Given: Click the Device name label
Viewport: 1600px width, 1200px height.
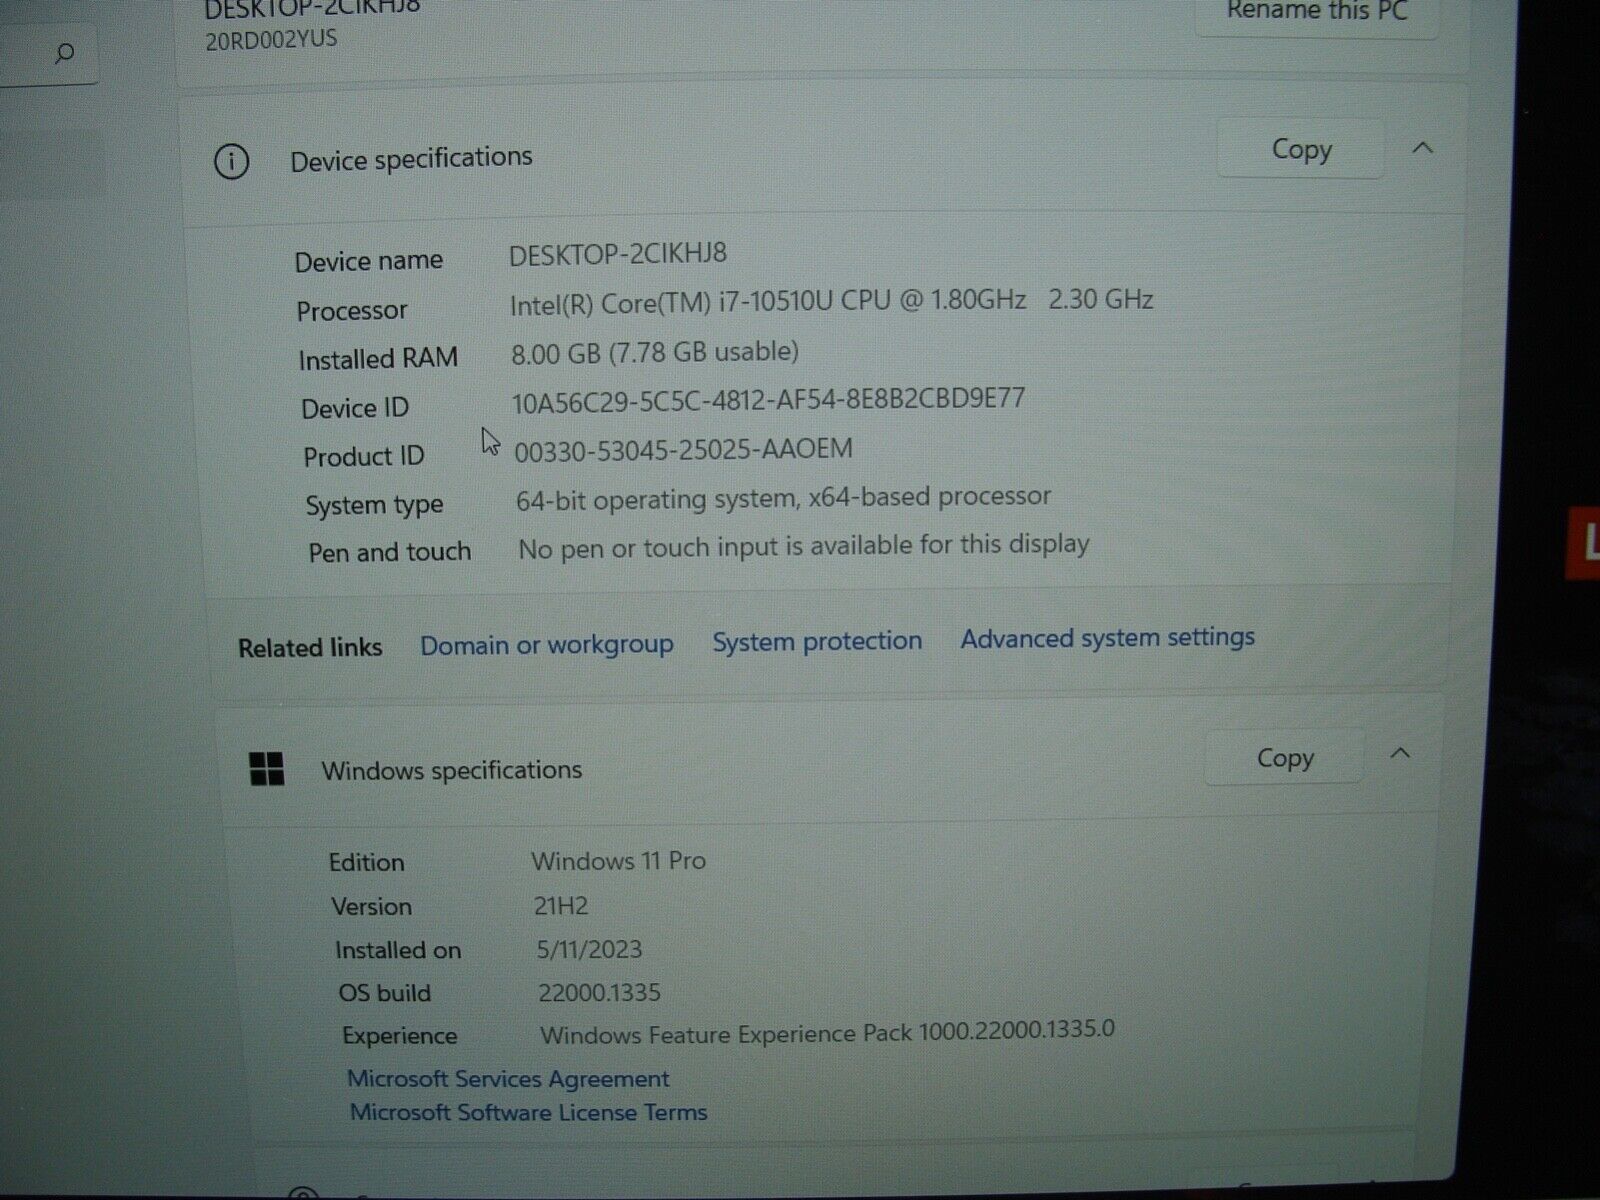Looking at the screenshot, I should click(369, 262).
